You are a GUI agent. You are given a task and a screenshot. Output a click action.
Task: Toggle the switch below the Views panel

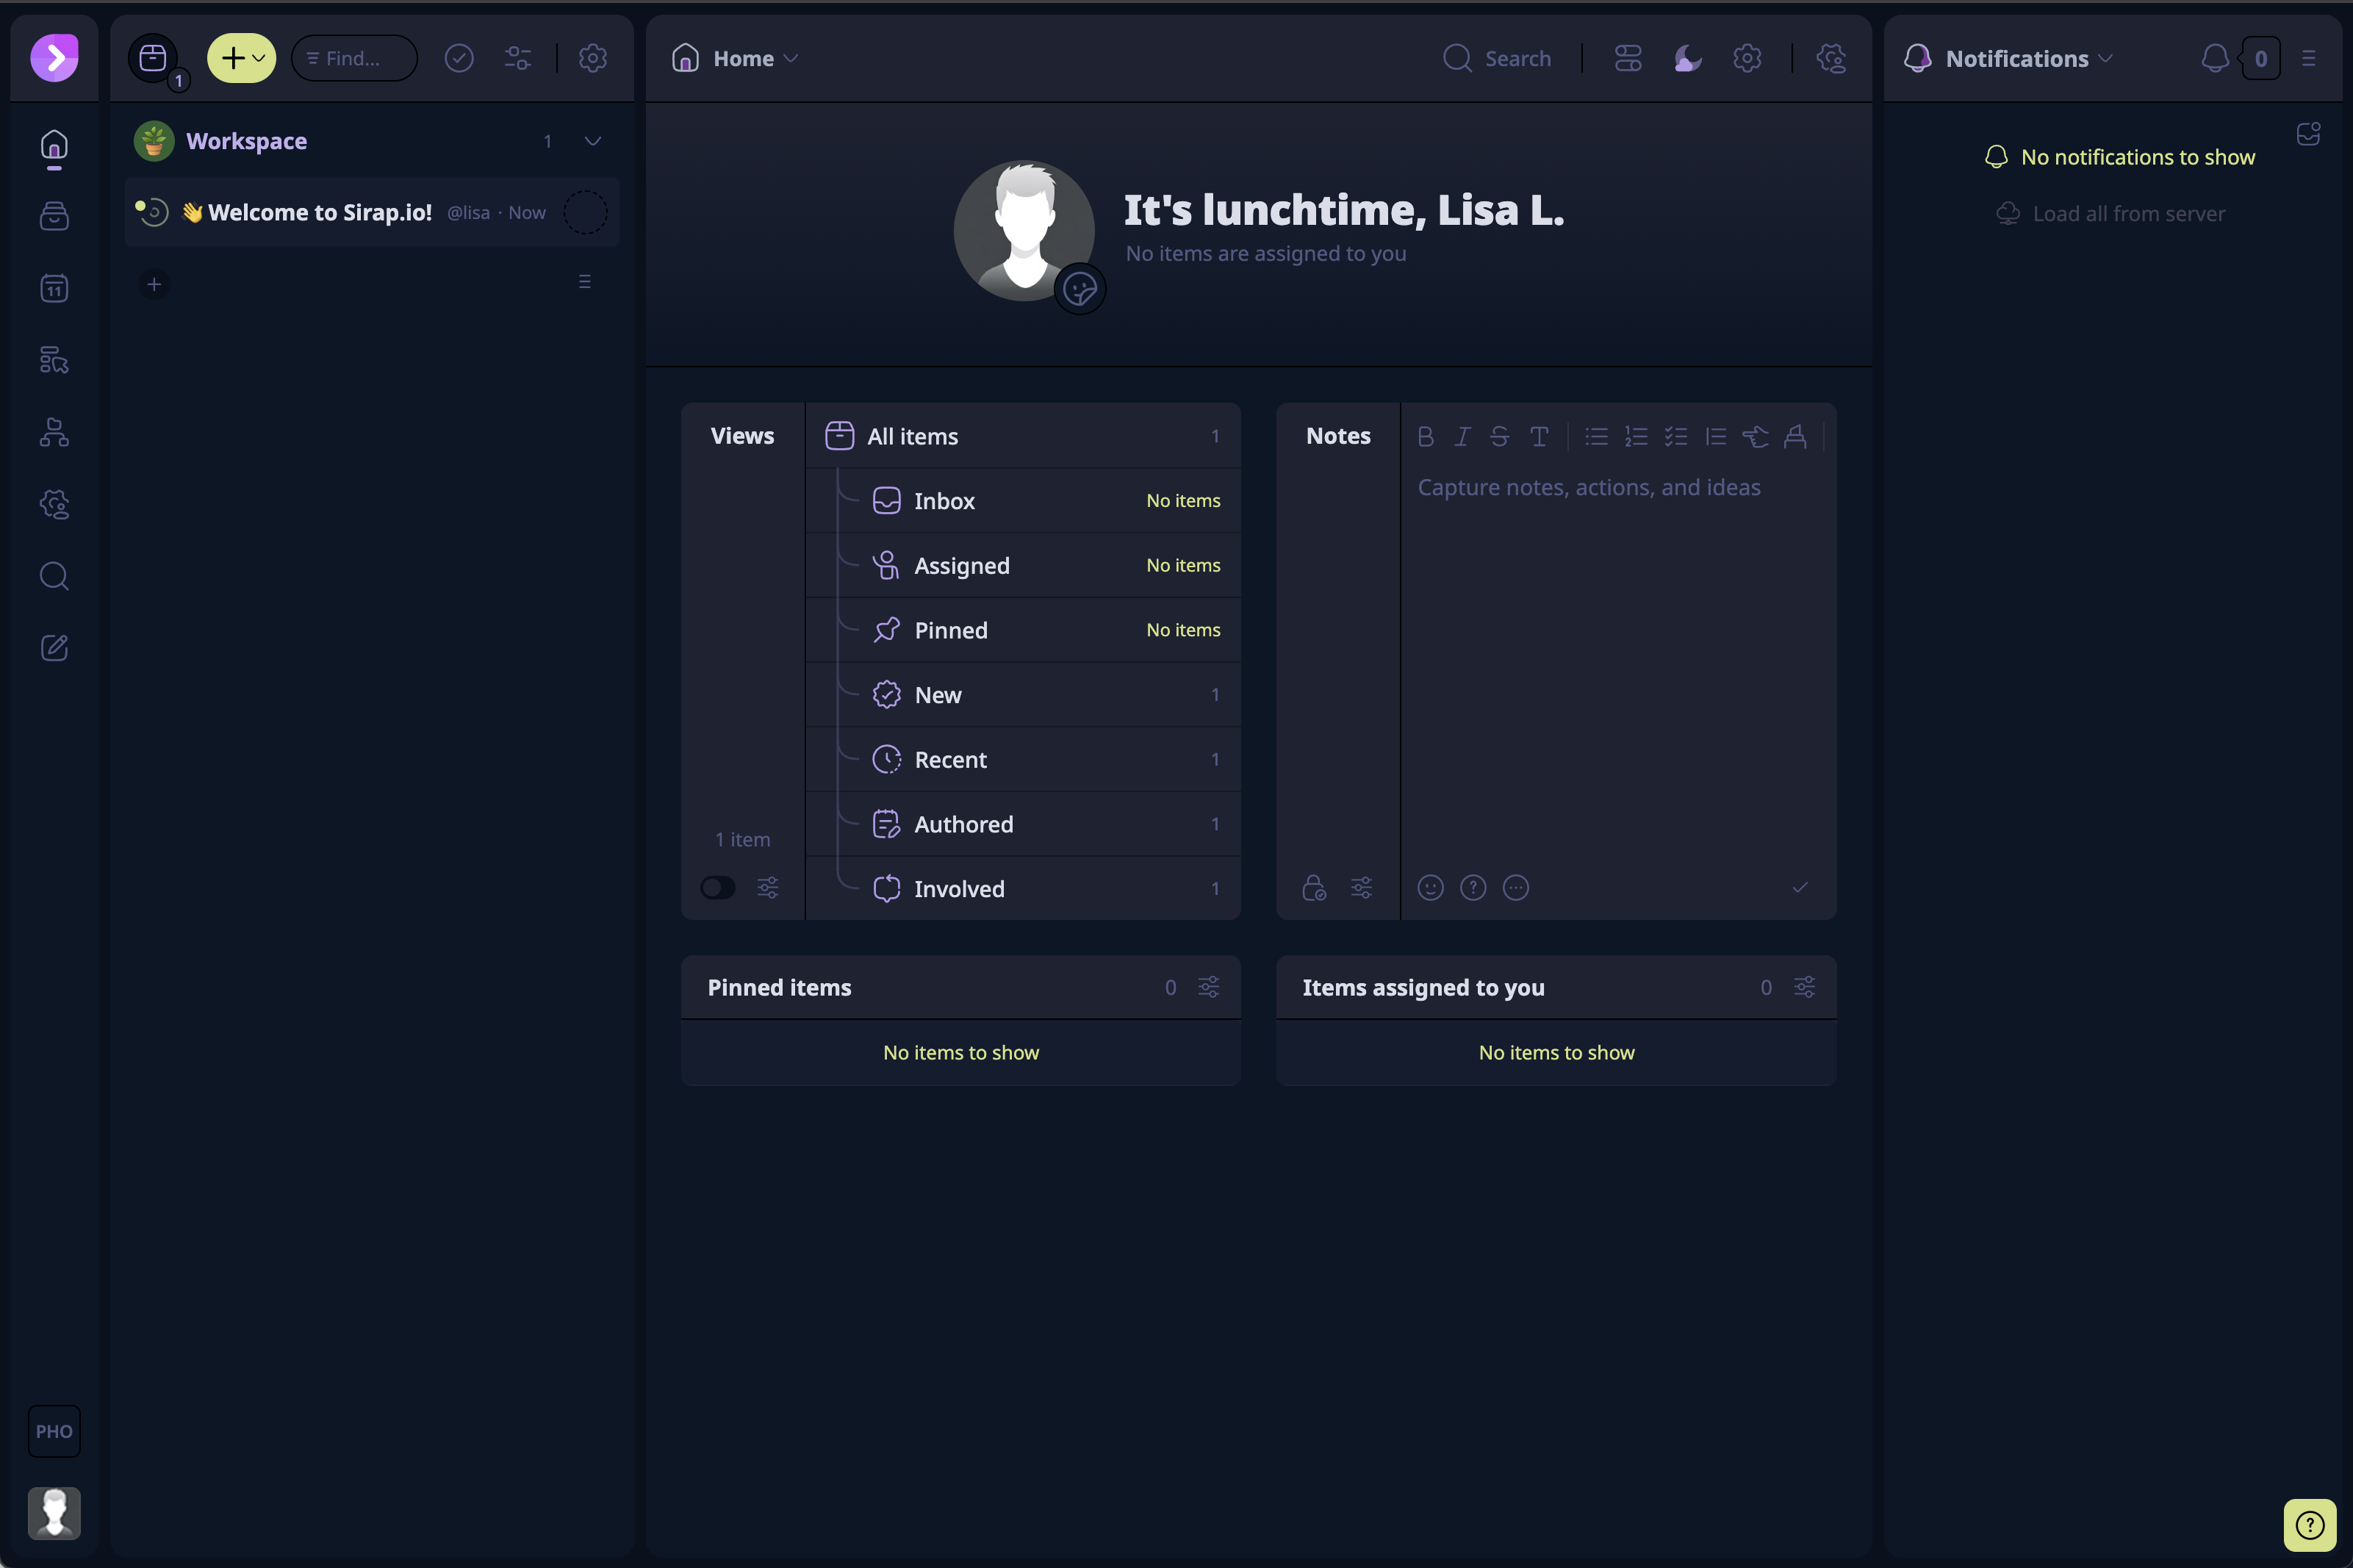coord(718,887)
